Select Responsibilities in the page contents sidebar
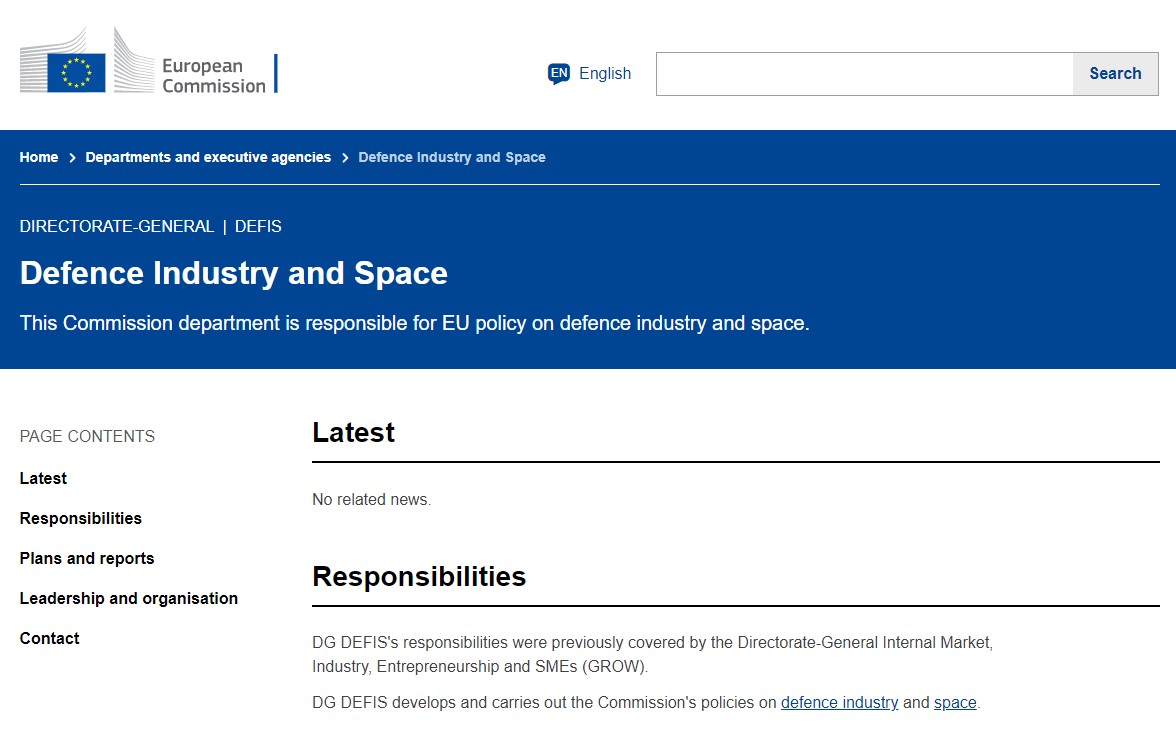Image resolution: width=1176 pixels, height=742 pixels. pyautogui.click(x=80, y=518)
